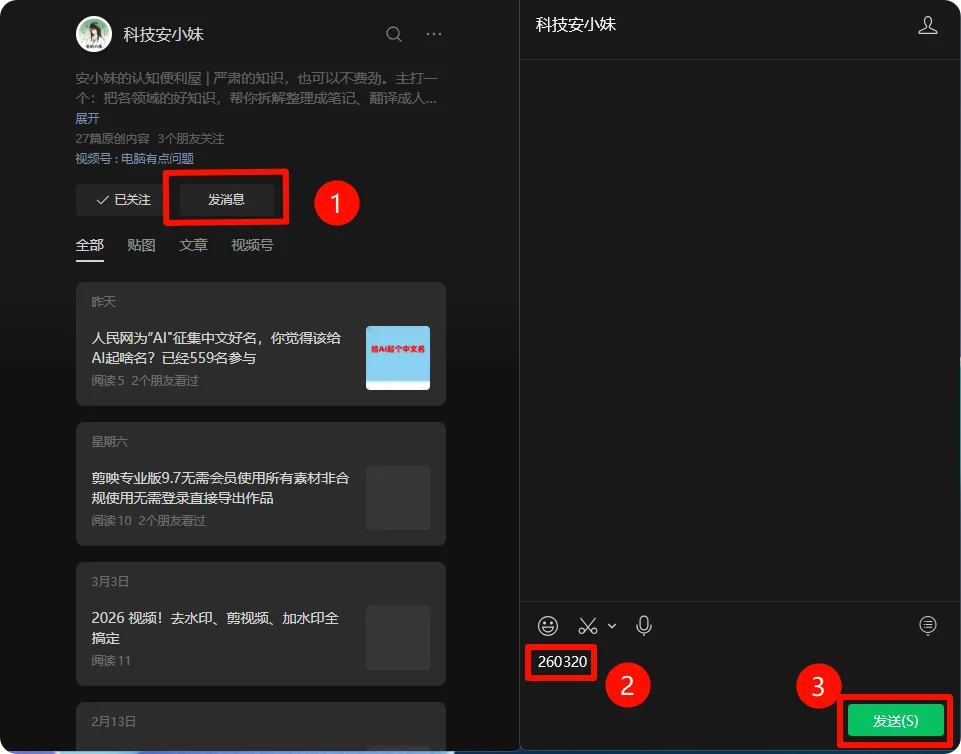The width and height of the screenshot is (961, 754).
Task: Click the 3个朋友关注 text
Action: pyautogui.click(x=191, y=139)
